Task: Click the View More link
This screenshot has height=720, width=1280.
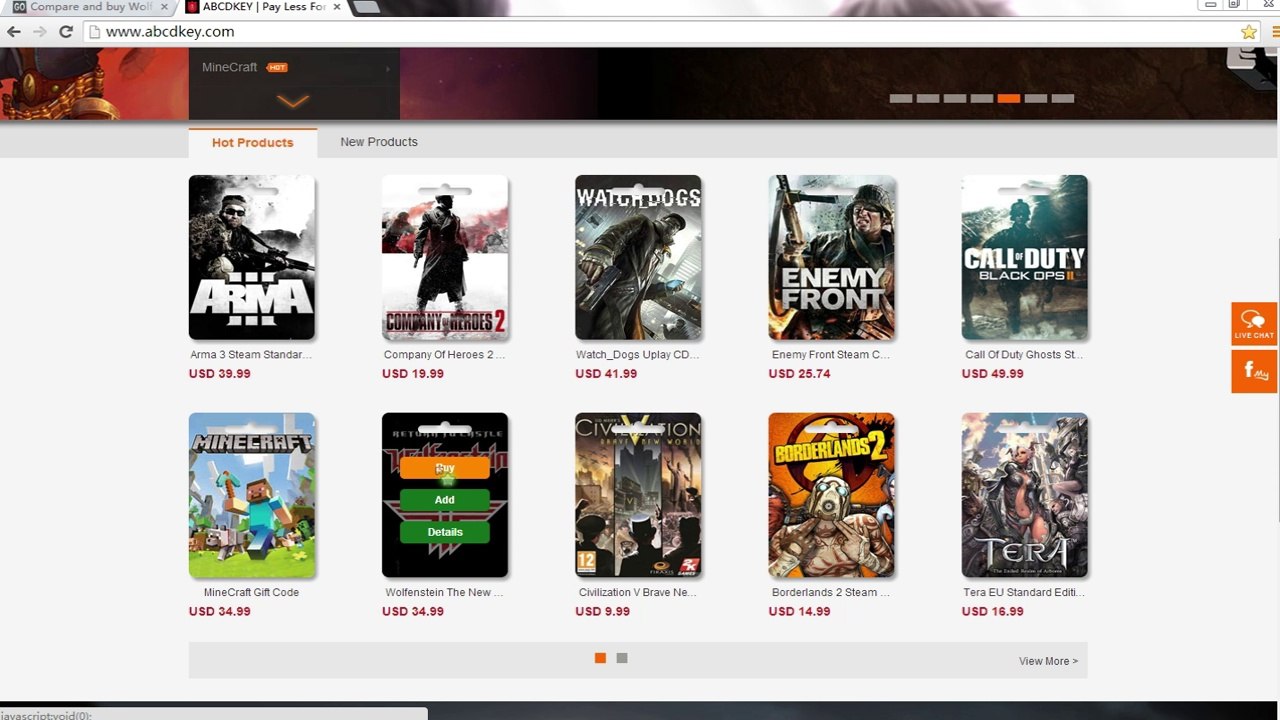Action: pyautogui.click(x=1048, y=661)
